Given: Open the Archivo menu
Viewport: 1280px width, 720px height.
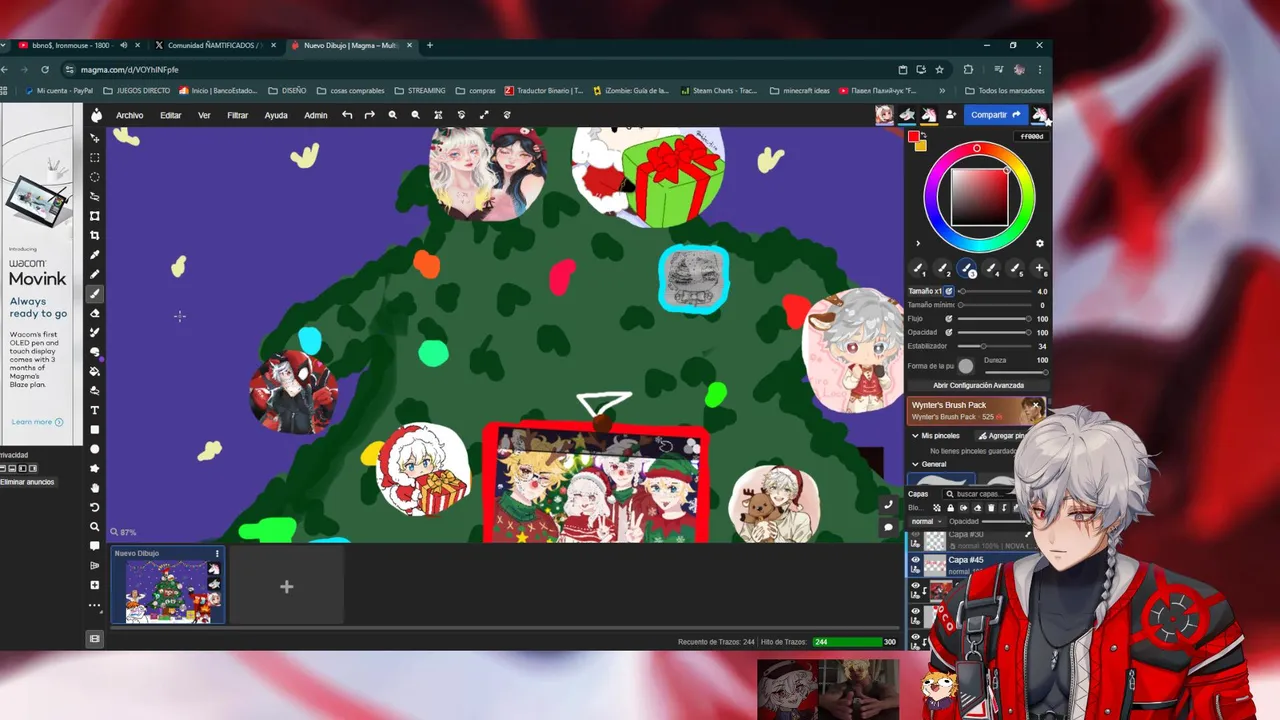Looking at the screenshot, I should [x=129, y=115].
